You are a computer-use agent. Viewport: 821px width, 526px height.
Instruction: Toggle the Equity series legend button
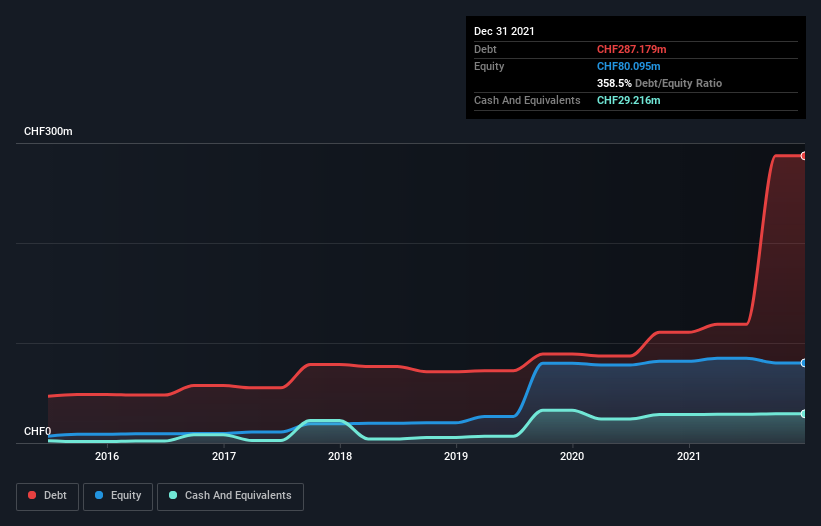[x=118, y=496]
